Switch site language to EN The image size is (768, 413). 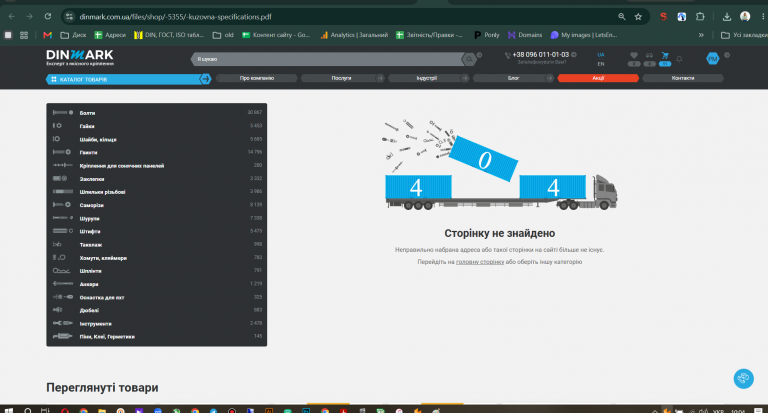tap(600, 64)
